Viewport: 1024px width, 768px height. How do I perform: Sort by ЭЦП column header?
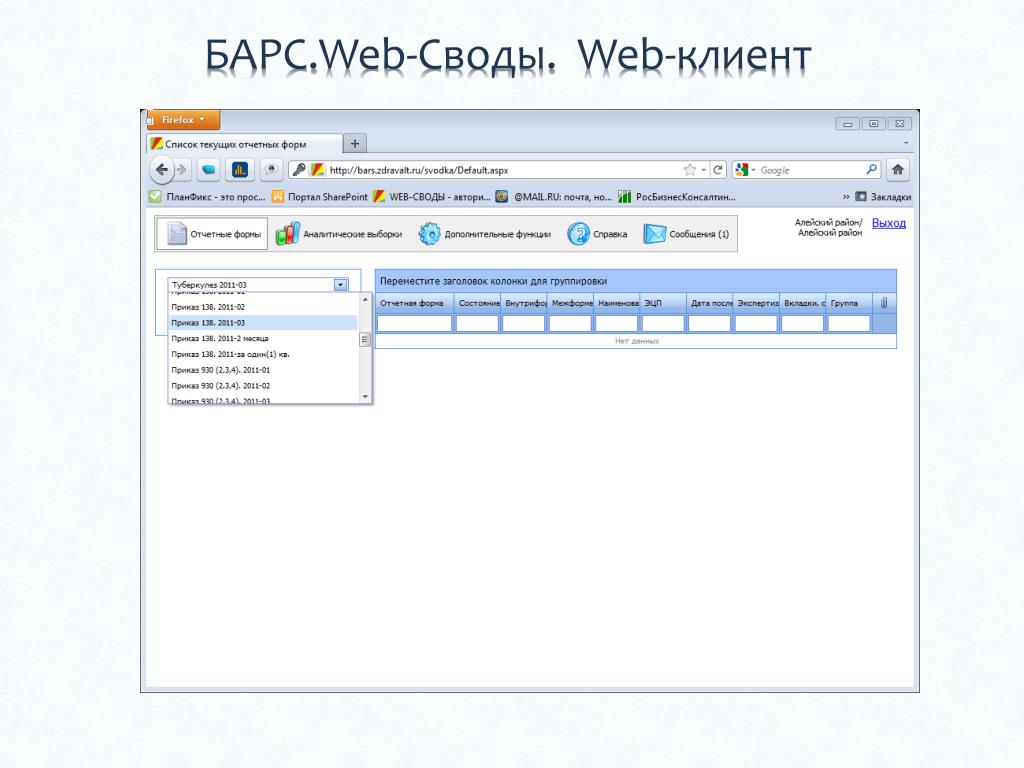click(663, 303)
